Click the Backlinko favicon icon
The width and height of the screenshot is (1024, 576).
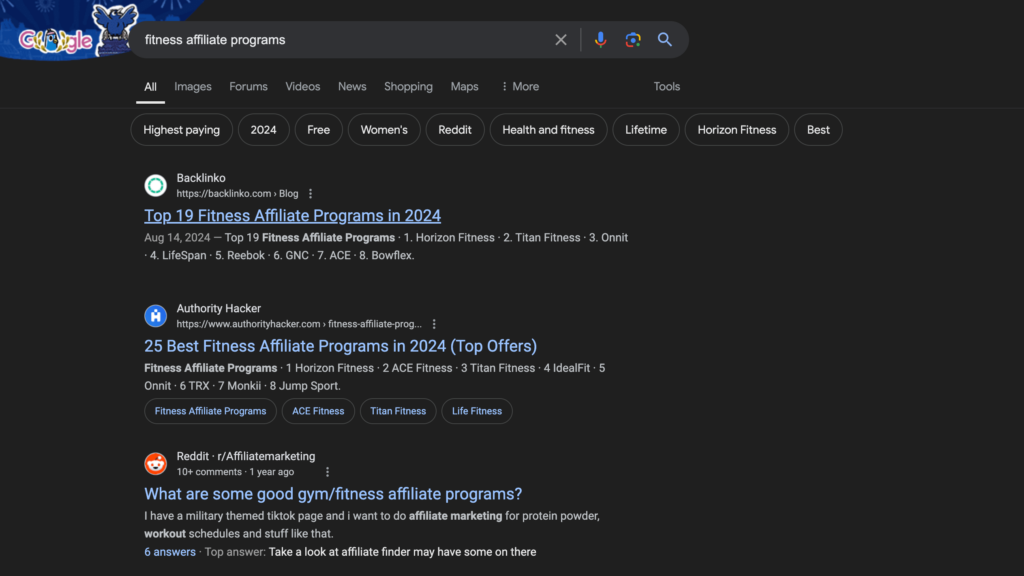[155, 185]
